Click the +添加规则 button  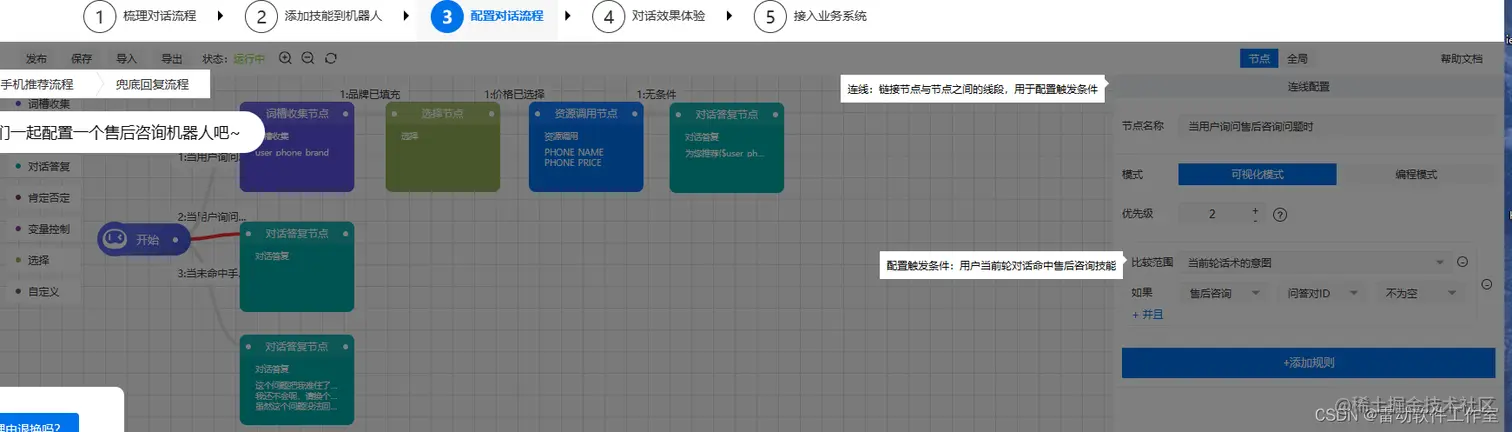(1308, 362)
